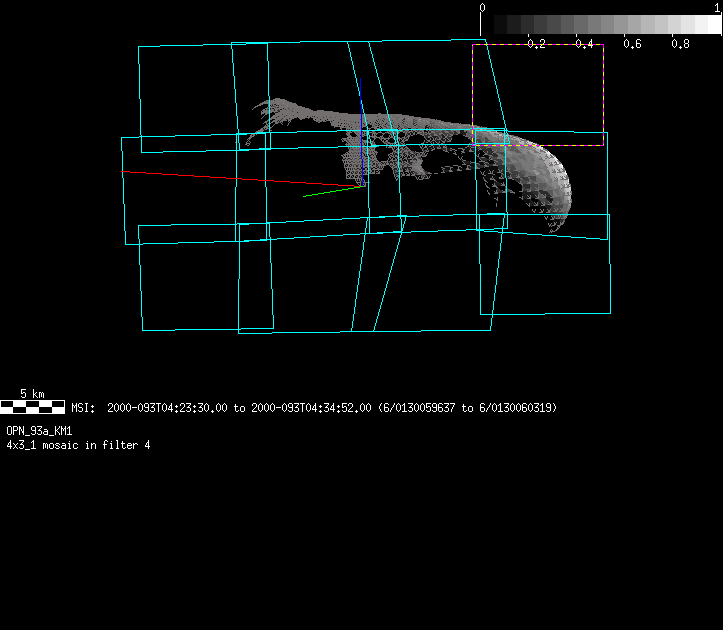Screen dimensions: 723x630
Task: Click the "4x3_1 mosaic in filter 4" text
Action: [78, 444]
